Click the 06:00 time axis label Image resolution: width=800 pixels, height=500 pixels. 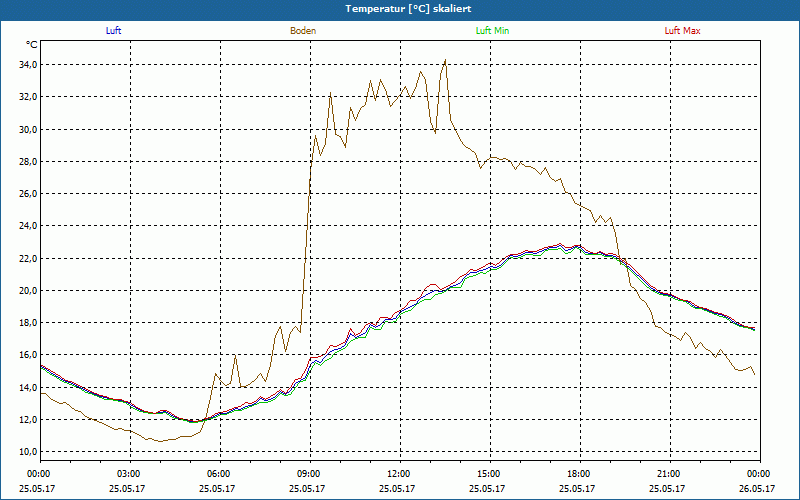click(220, 474)
